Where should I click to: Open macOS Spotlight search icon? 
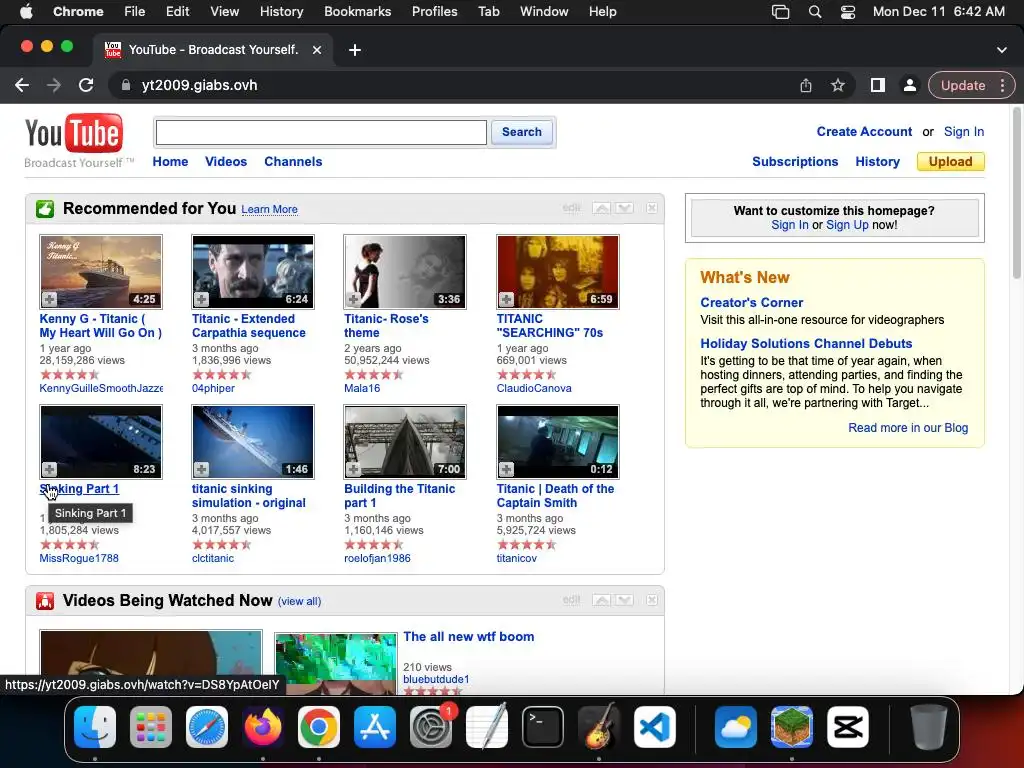(814, 12)
